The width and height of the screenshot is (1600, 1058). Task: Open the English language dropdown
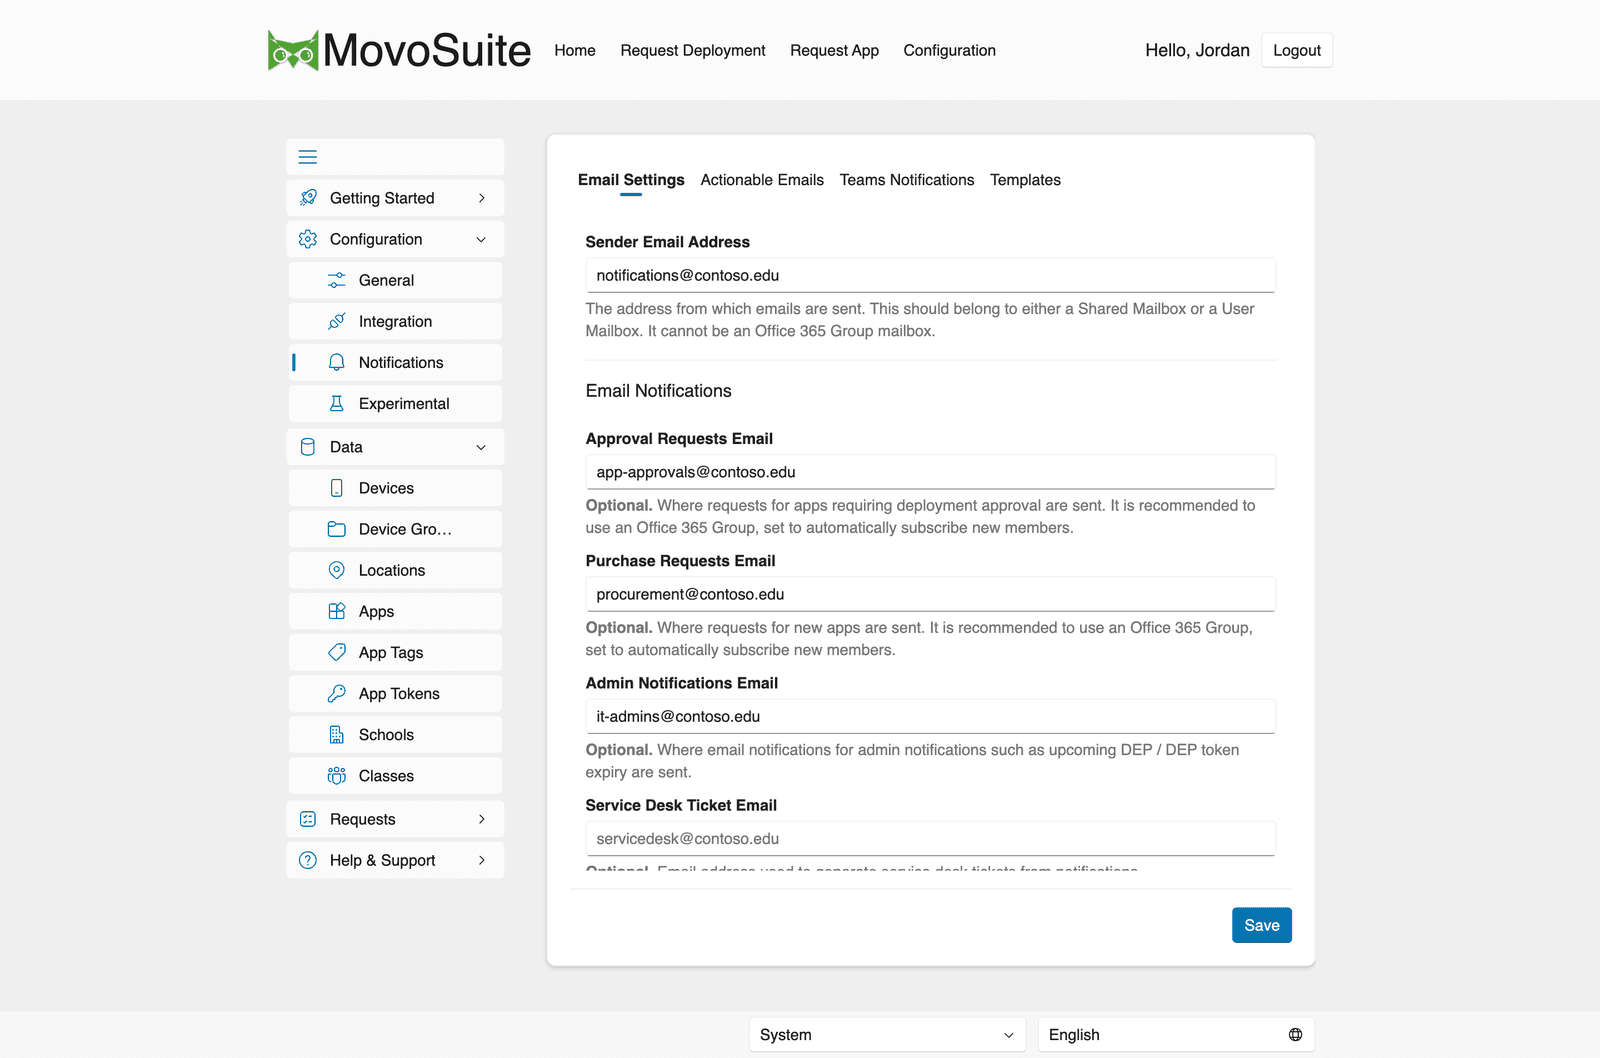[1176, 1035]
